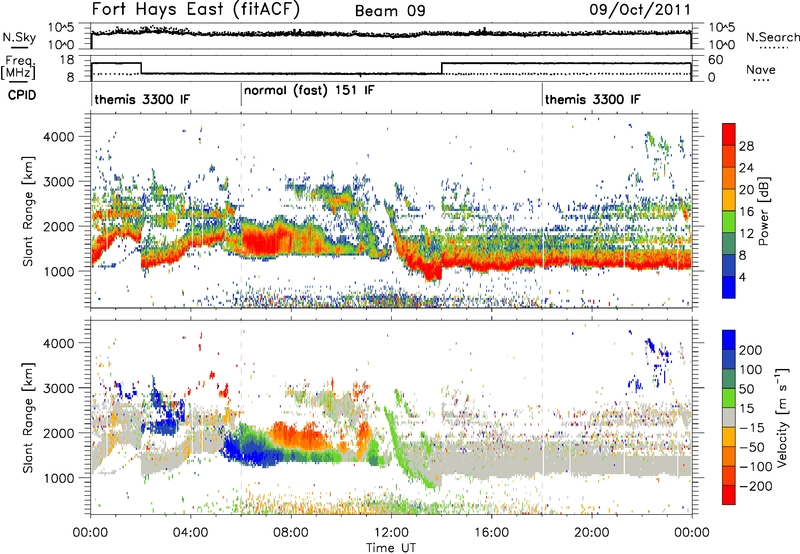
Task: Click the red bottom segment of Velocity colorbar
Action: 729,495
